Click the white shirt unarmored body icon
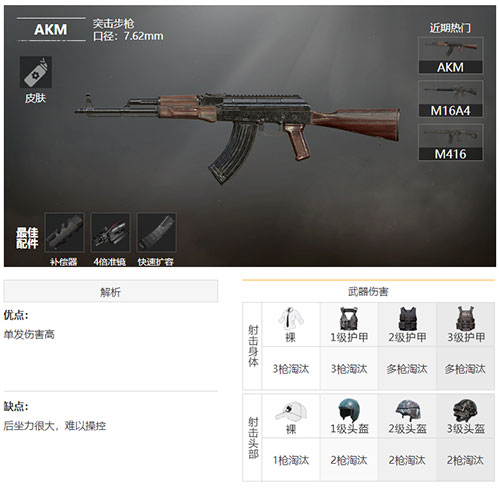 click(x=291, y=319)
